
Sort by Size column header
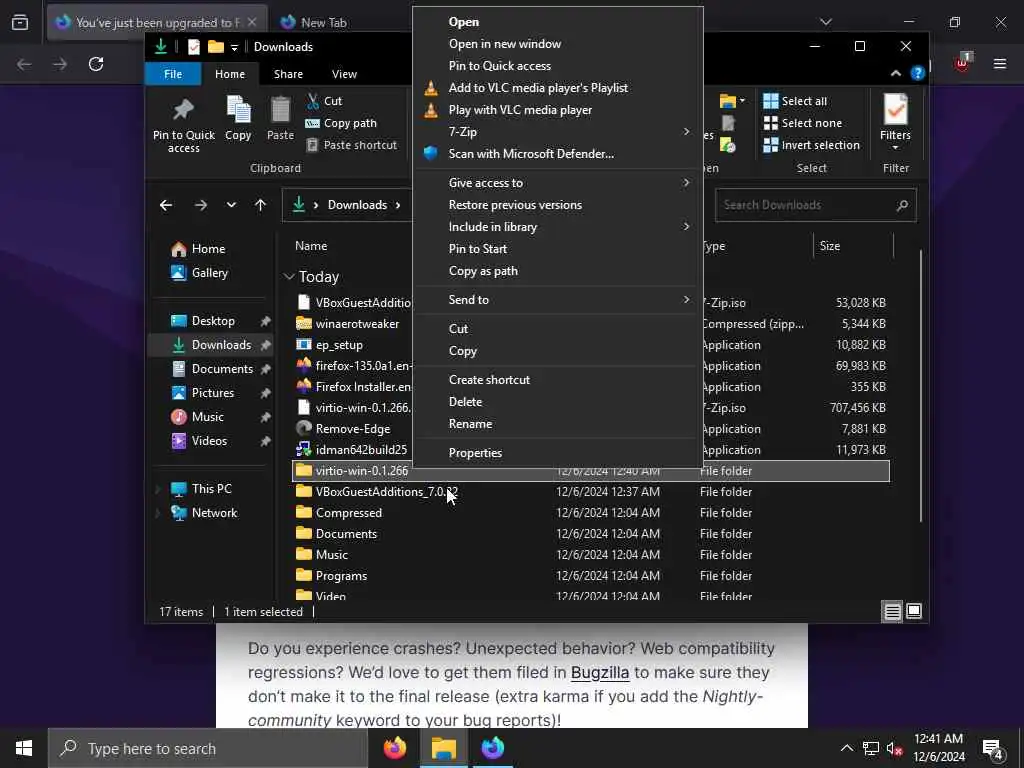pos(852,246)
